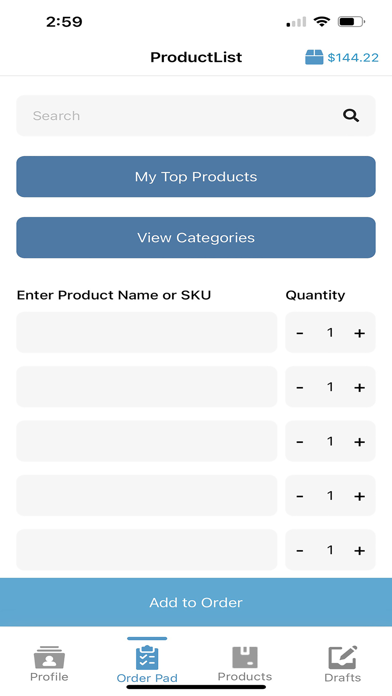Focus the Search input field
Viewport: 392px width, 696px height.
pos(196,116)
